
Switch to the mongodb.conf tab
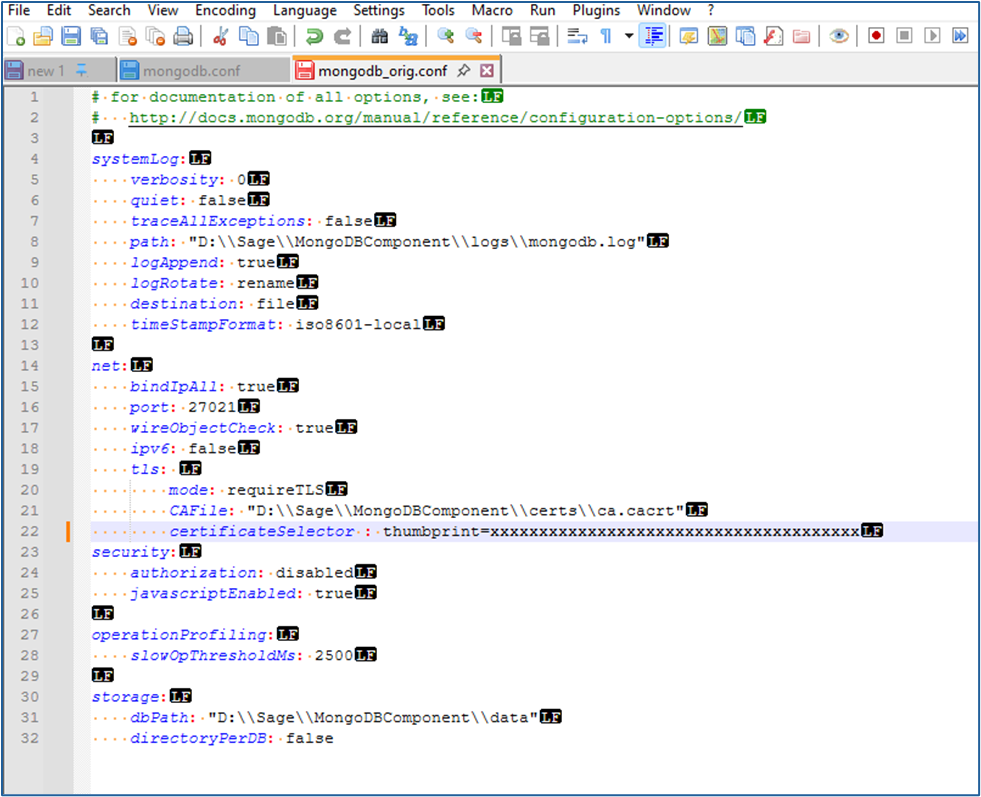pos(190,71)
